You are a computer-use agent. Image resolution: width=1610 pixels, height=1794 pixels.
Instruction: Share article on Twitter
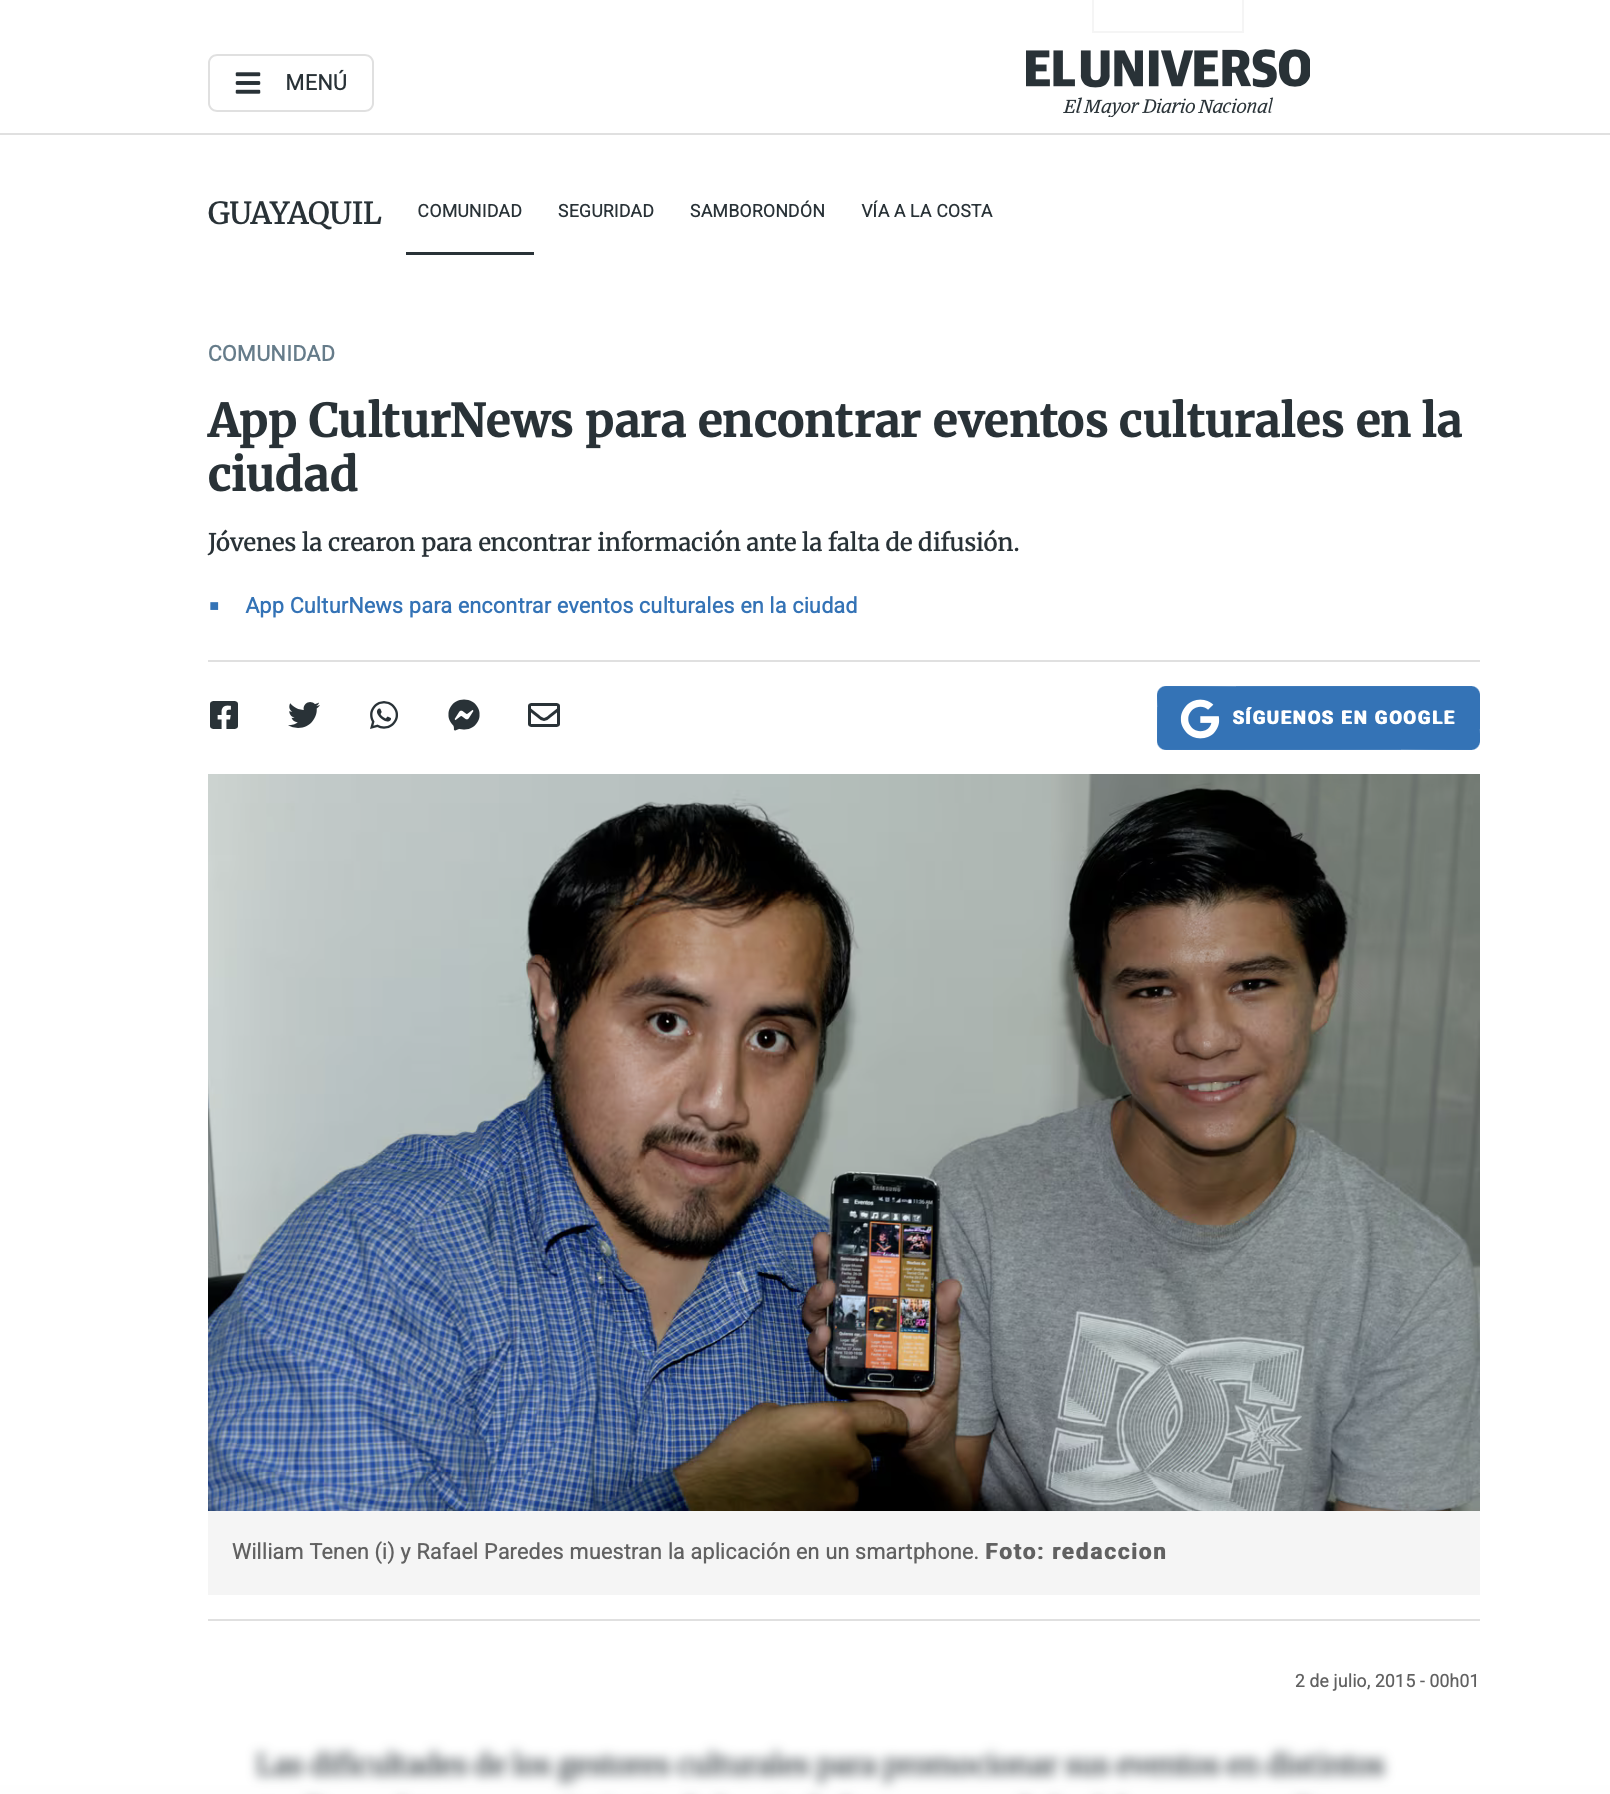tap(304, 715)
